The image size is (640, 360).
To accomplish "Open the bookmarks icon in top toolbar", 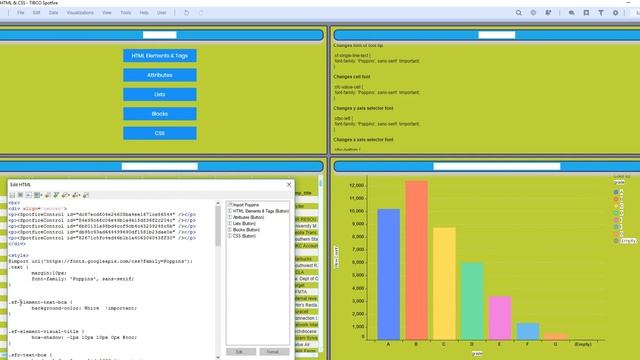I will [x=586, y=13].
